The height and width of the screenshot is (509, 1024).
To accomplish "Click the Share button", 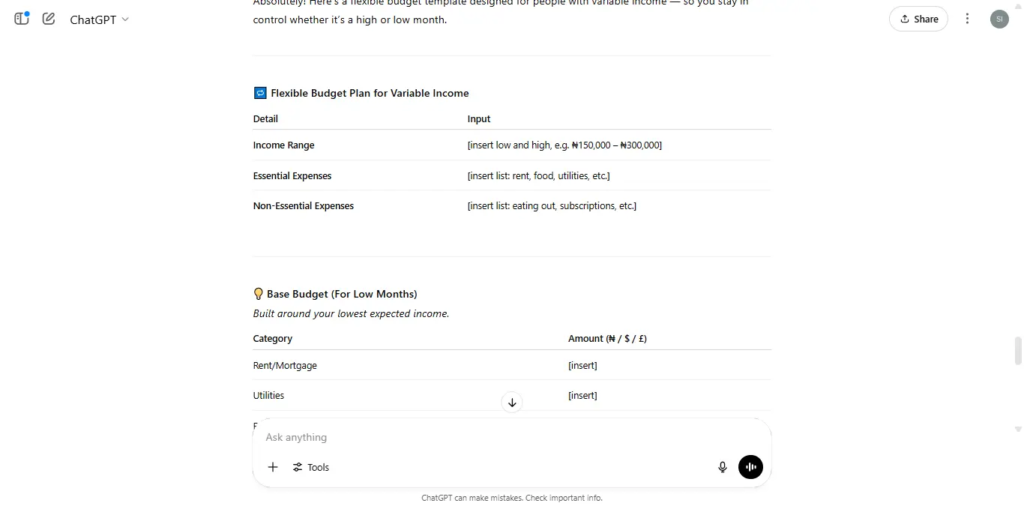I will pos(918,19).
